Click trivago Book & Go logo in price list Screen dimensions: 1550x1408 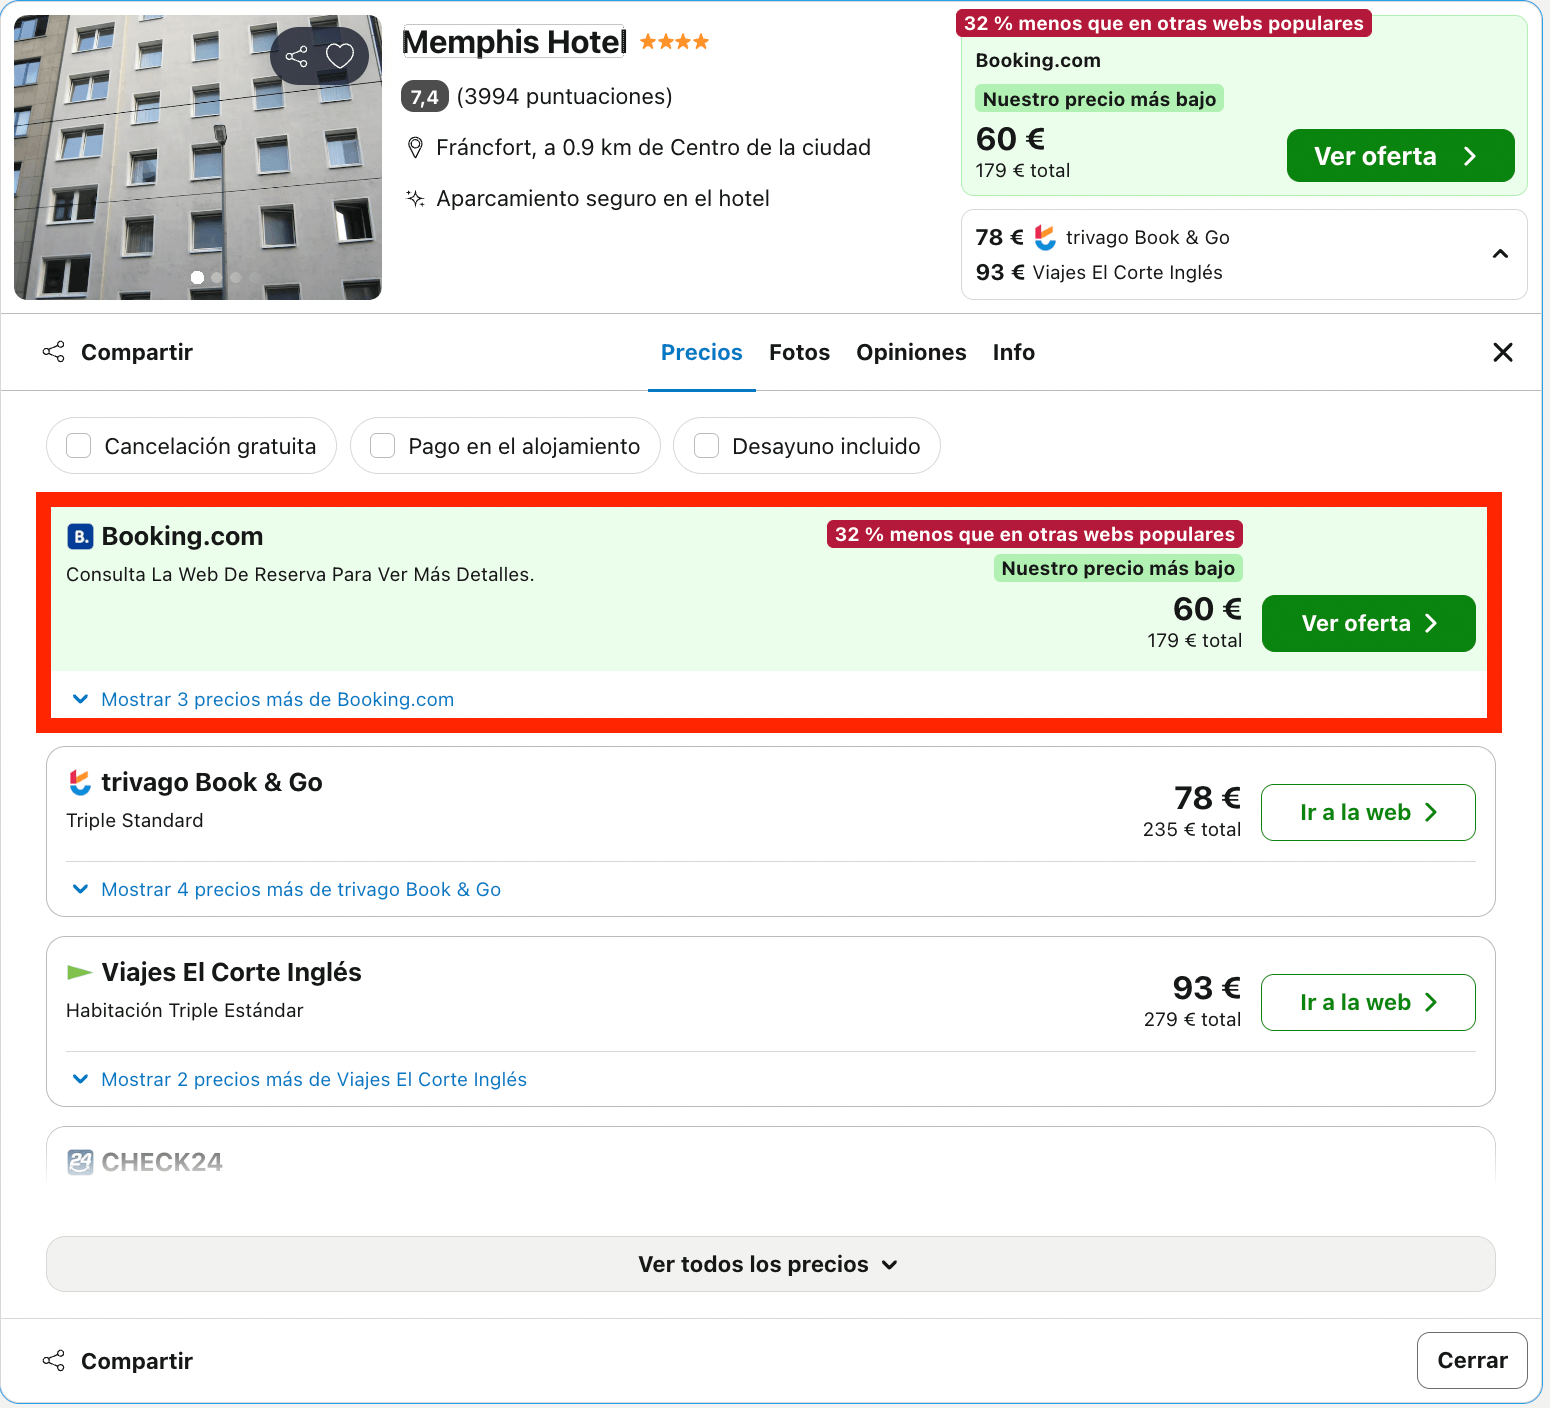pyautogui.click(x=80, y=783)
